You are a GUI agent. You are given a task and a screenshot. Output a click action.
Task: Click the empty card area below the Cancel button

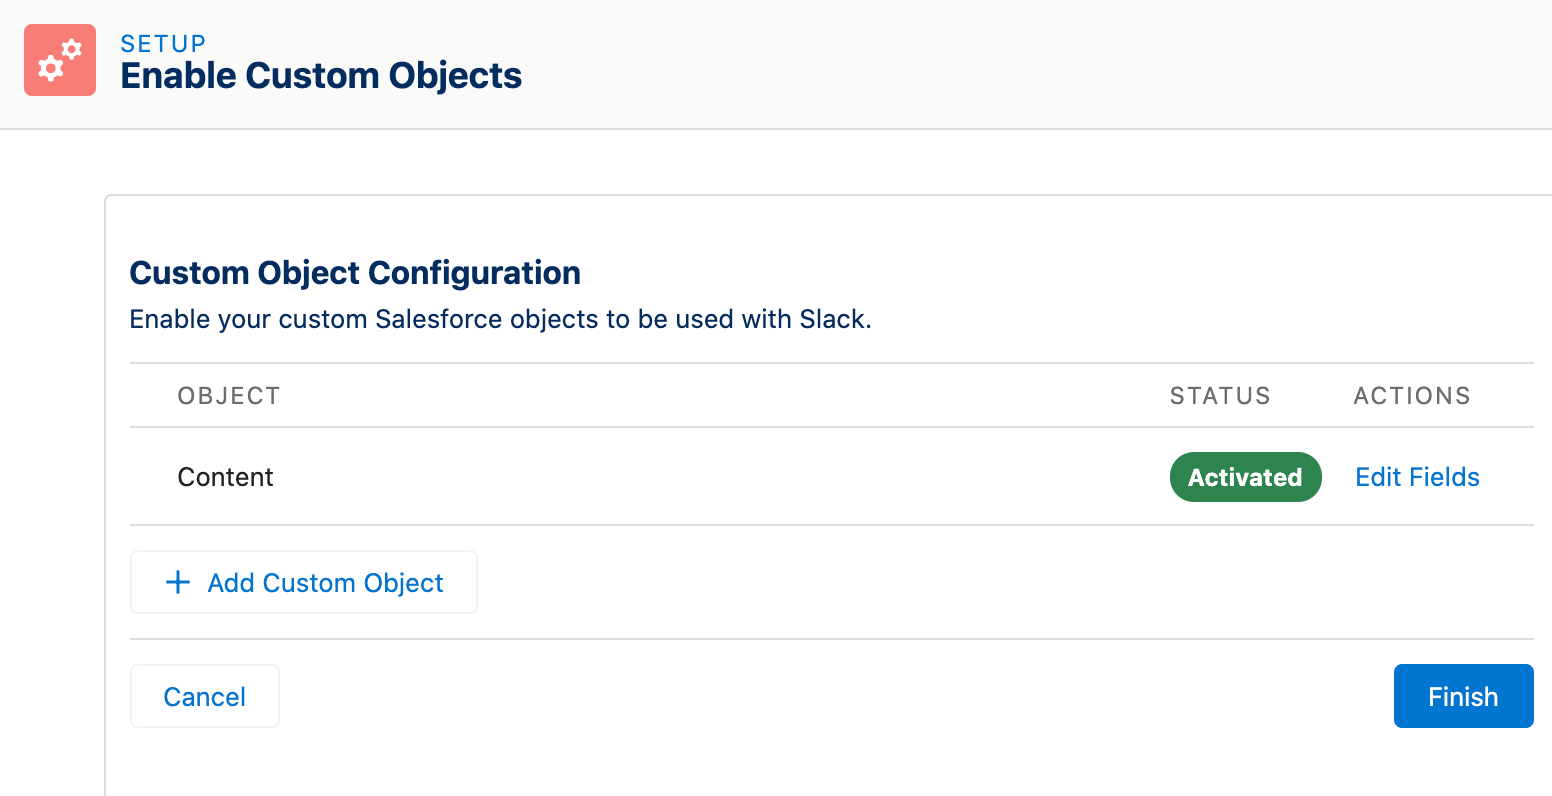[x=700, y=765]
